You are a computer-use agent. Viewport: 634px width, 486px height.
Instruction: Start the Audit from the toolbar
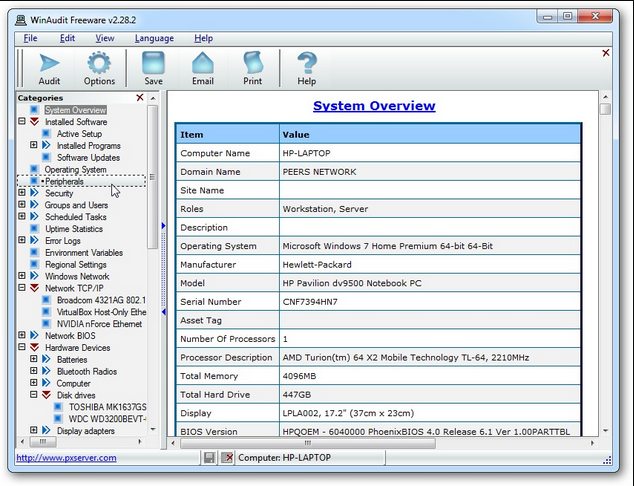49,69
